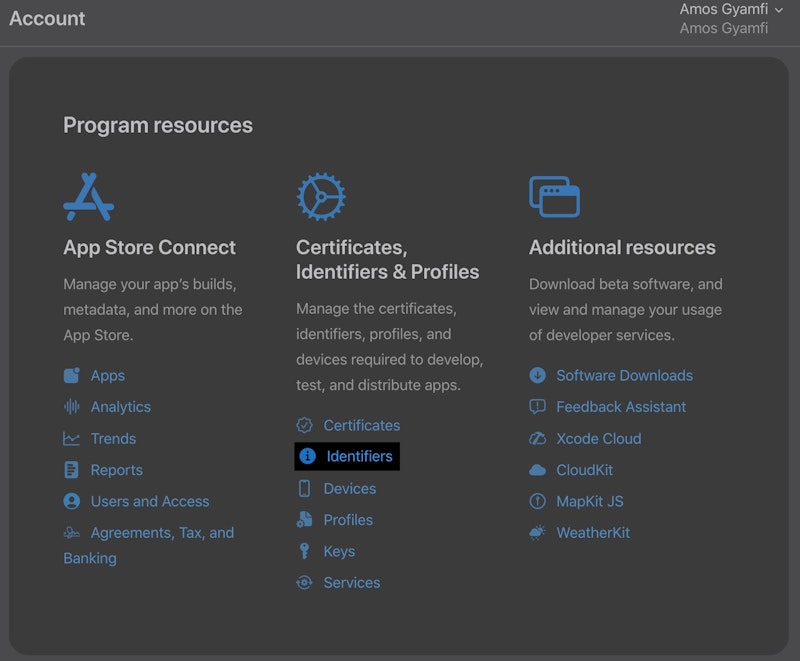This screenshot has width=800, height=661.
Task: Click the Additional resources windows icon
Action: [554, 197]
